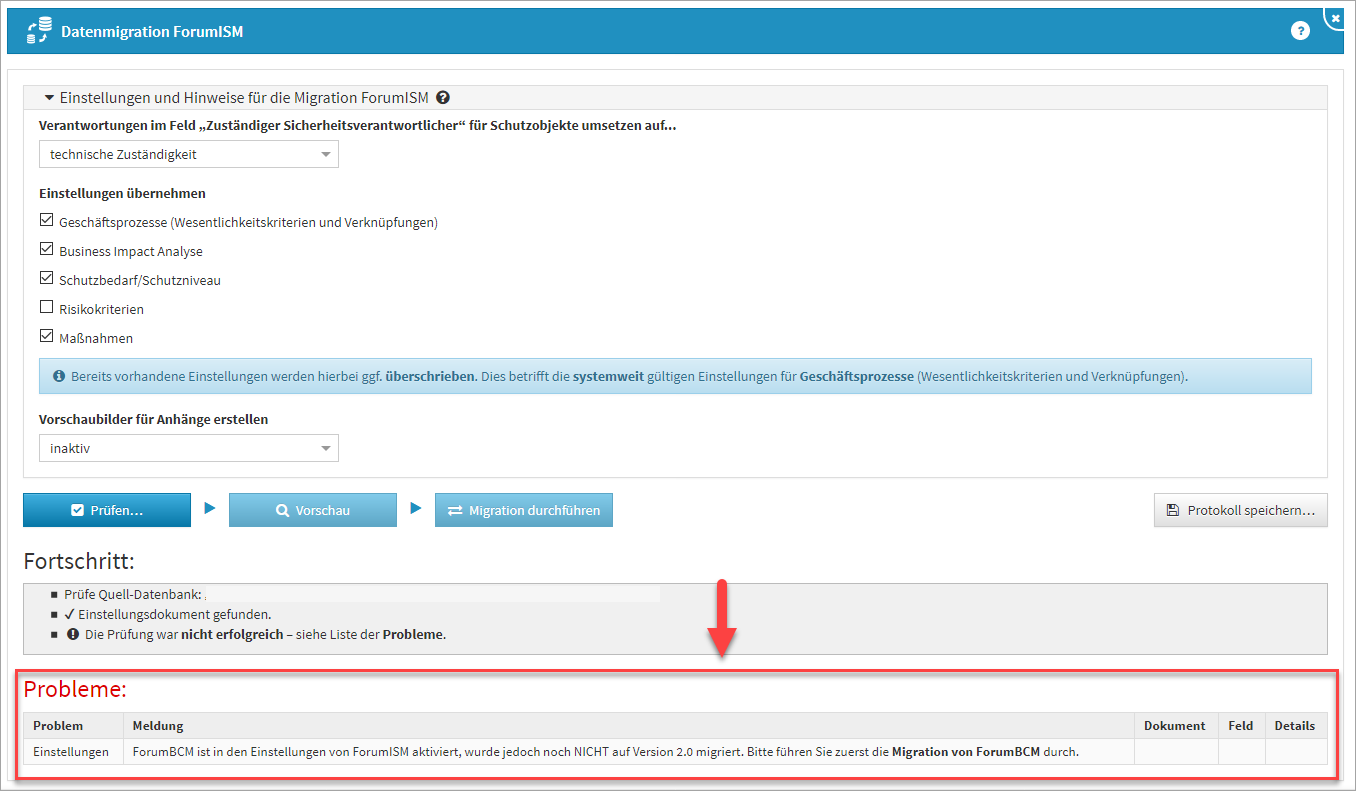
Task: Click help icon beside Einstellungen und Hinweise
Action: tap(443, 98)
